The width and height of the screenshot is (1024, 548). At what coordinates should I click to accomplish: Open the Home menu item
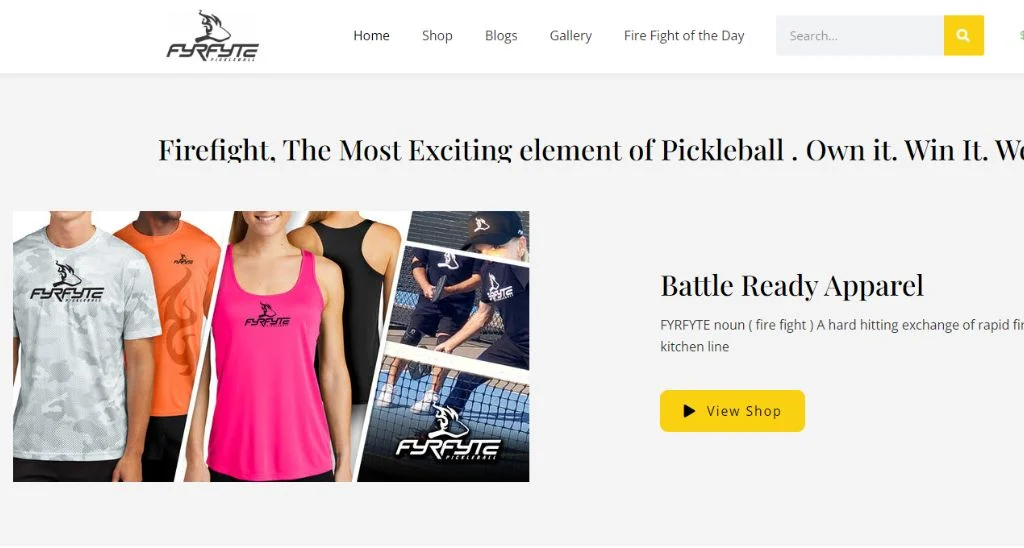click(x=371, y=36)
